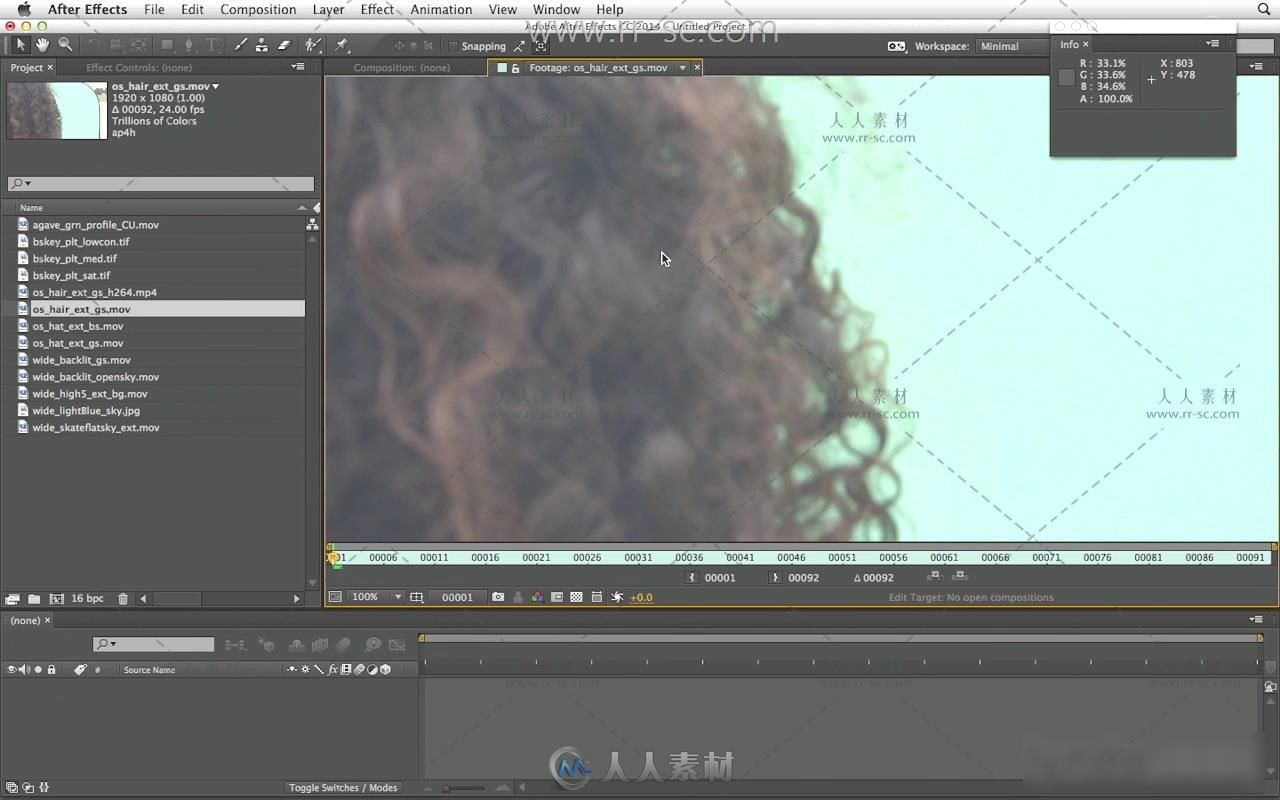This screenshot has height=800, width=1280.
Task: Expand or collapse Layer Switches pane
Action: (x=10, y=788)
